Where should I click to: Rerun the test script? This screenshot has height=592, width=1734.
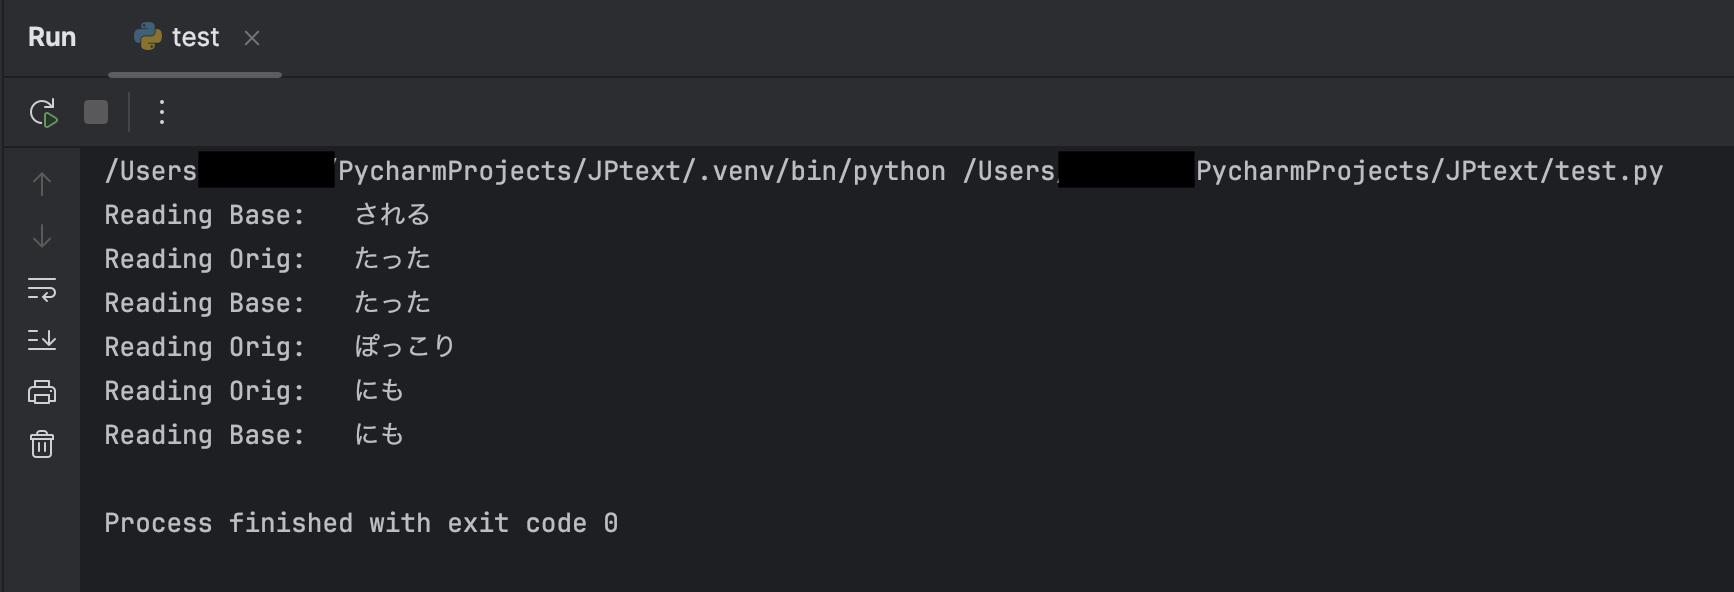[x=43, y=113]
